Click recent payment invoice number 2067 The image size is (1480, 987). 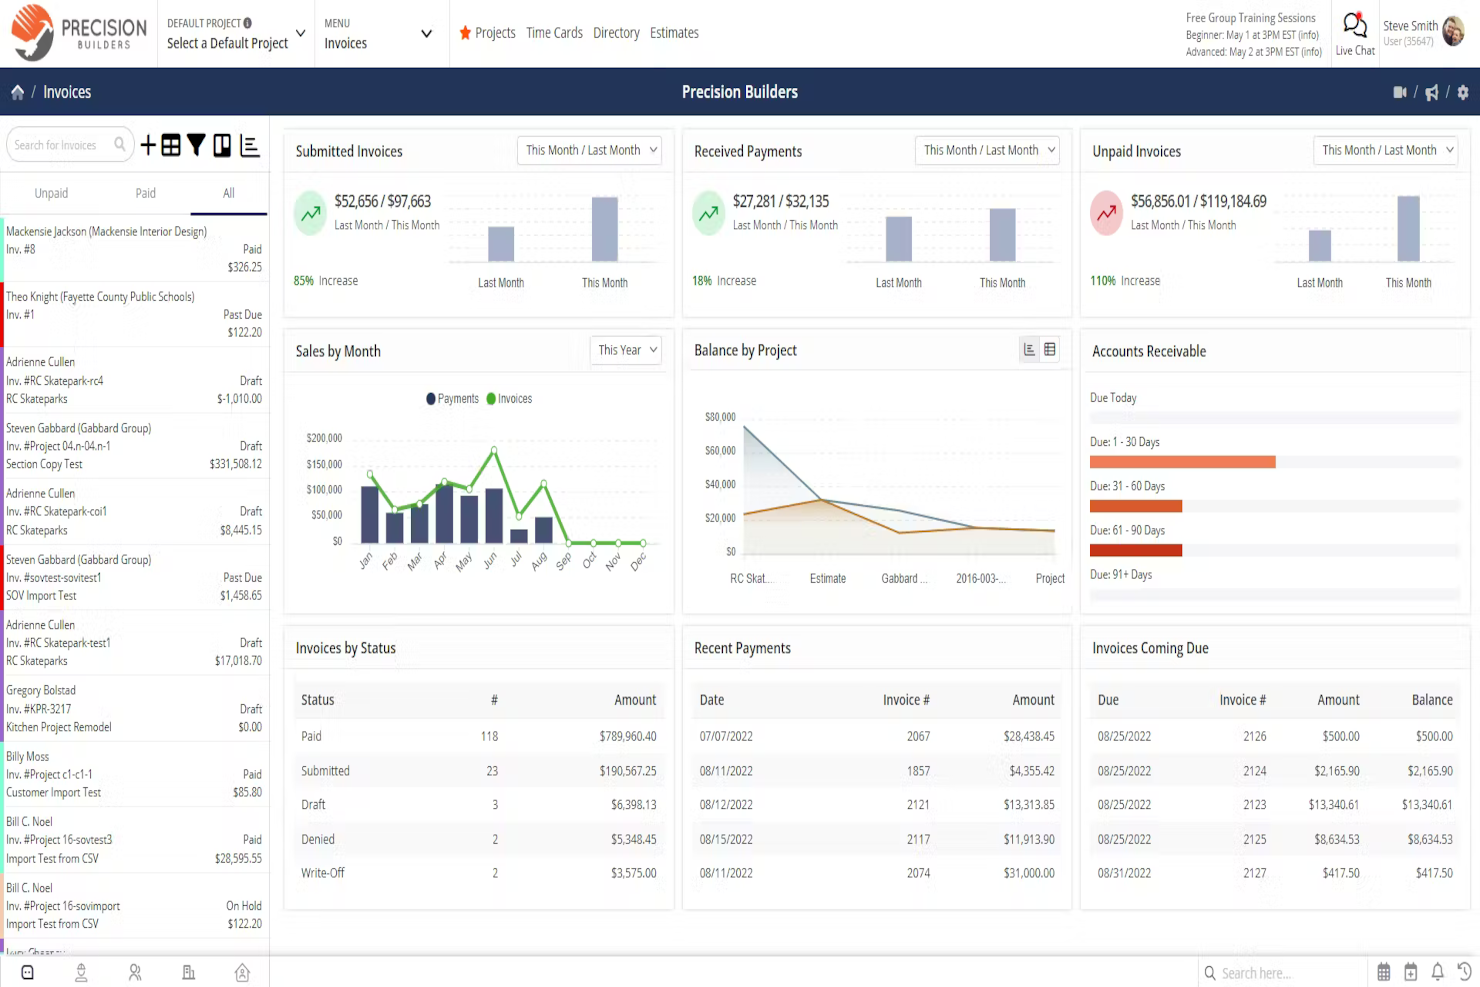(918, 736)
